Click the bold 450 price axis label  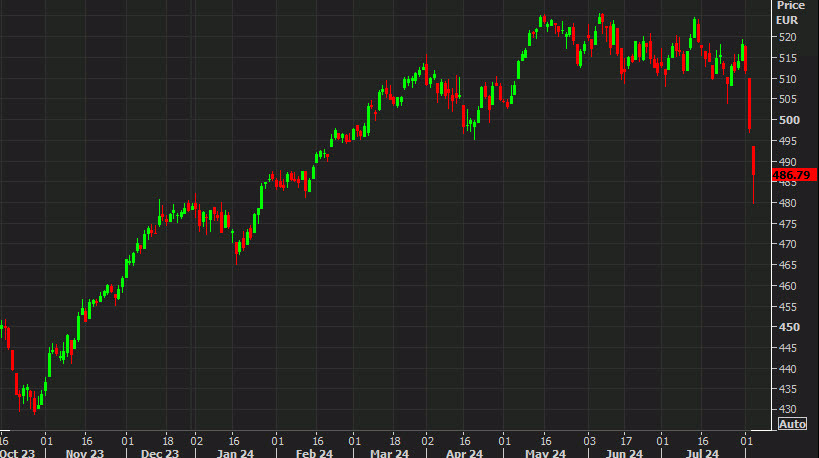789,327
